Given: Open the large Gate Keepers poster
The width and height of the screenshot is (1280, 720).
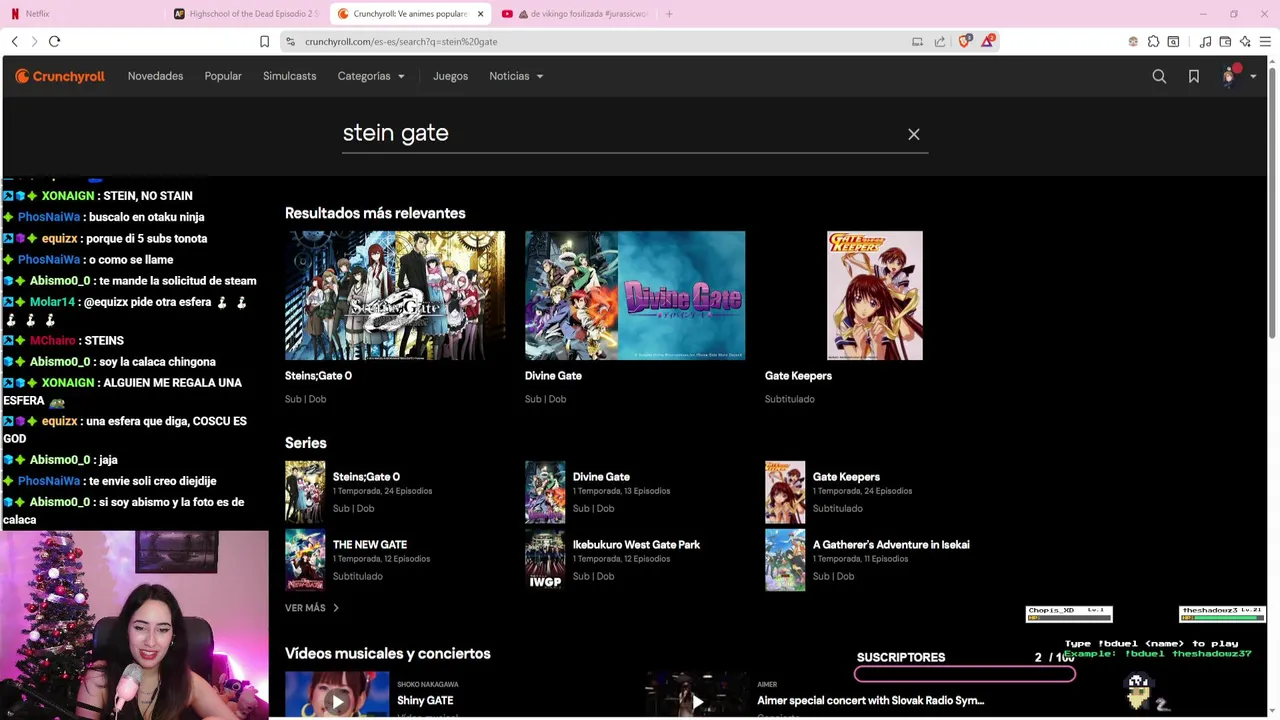Looking at the screenshot, I should (875, 295).
